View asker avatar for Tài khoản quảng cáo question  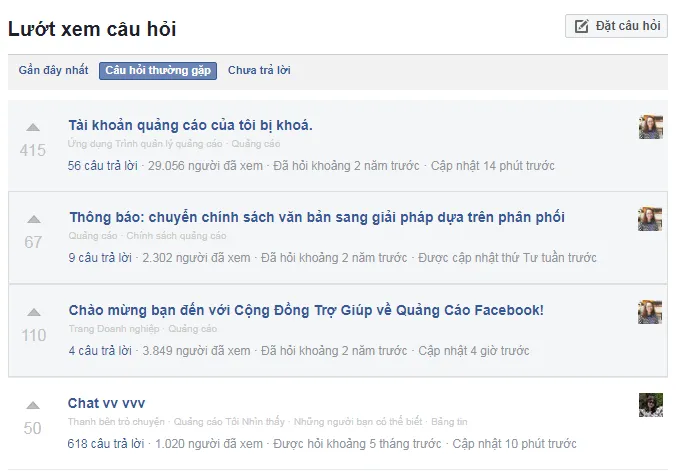(x=651, y=127)
